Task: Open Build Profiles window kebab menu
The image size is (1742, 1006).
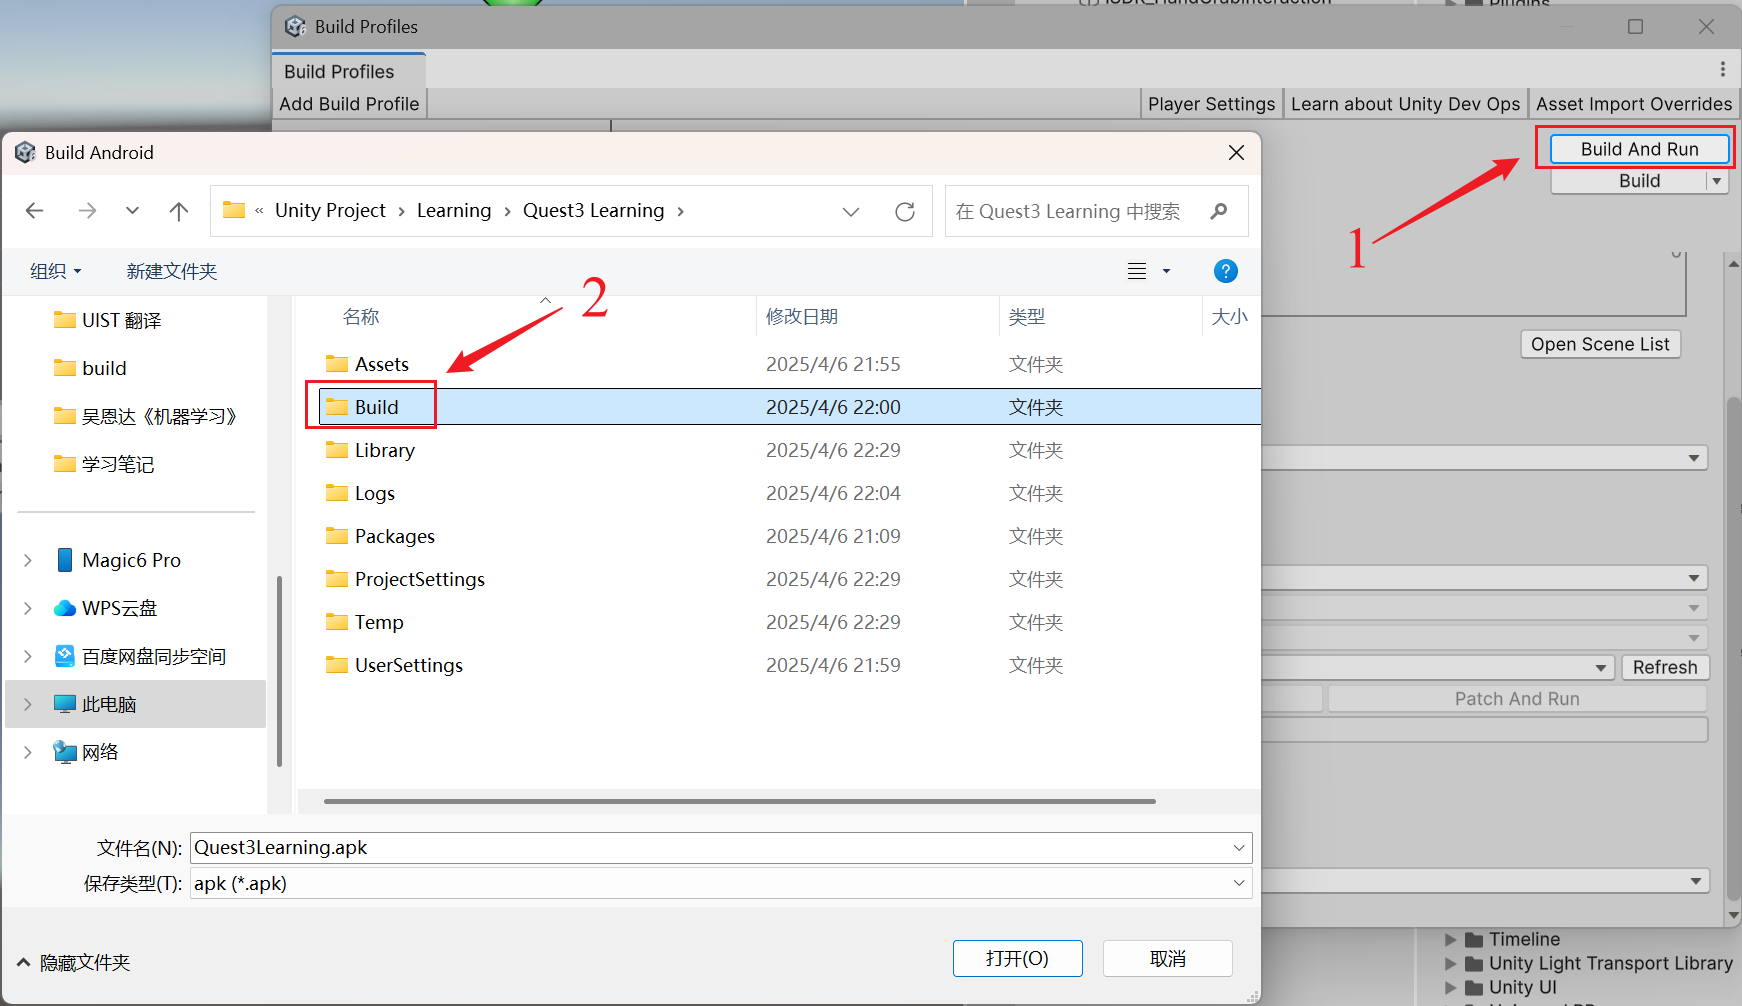Action: point(1722,69)
